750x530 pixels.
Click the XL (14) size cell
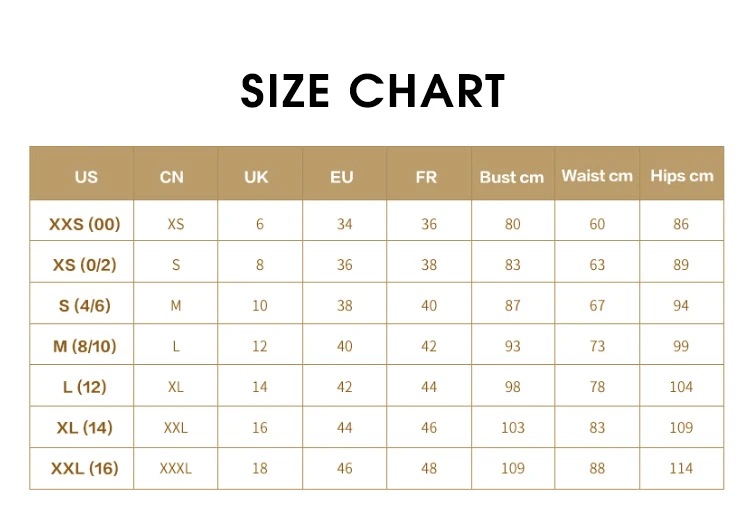coord(85,427)
